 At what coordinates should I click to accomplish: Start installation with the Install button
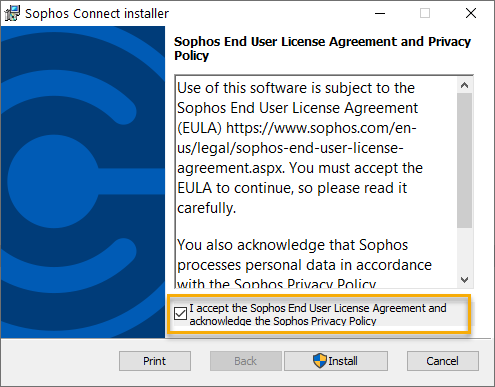point(336,361)
